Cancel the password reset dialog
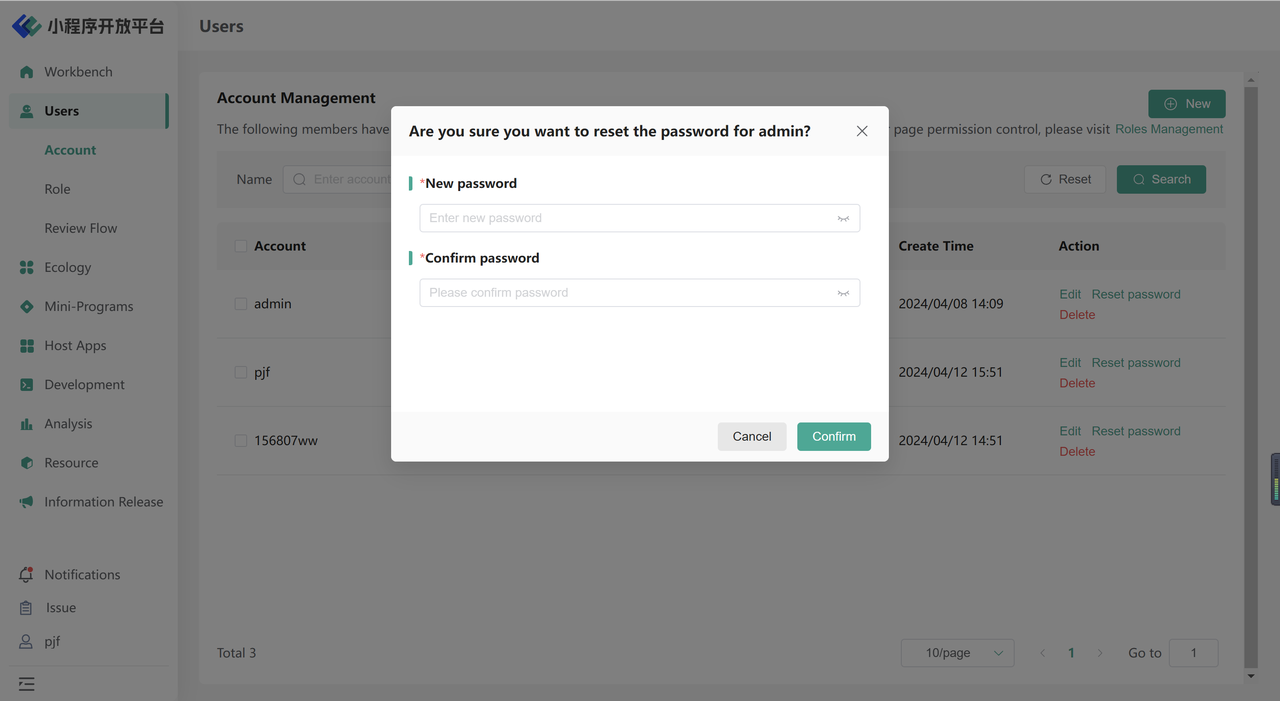This screenshot has width=1280, height=701. pos(752,436)
